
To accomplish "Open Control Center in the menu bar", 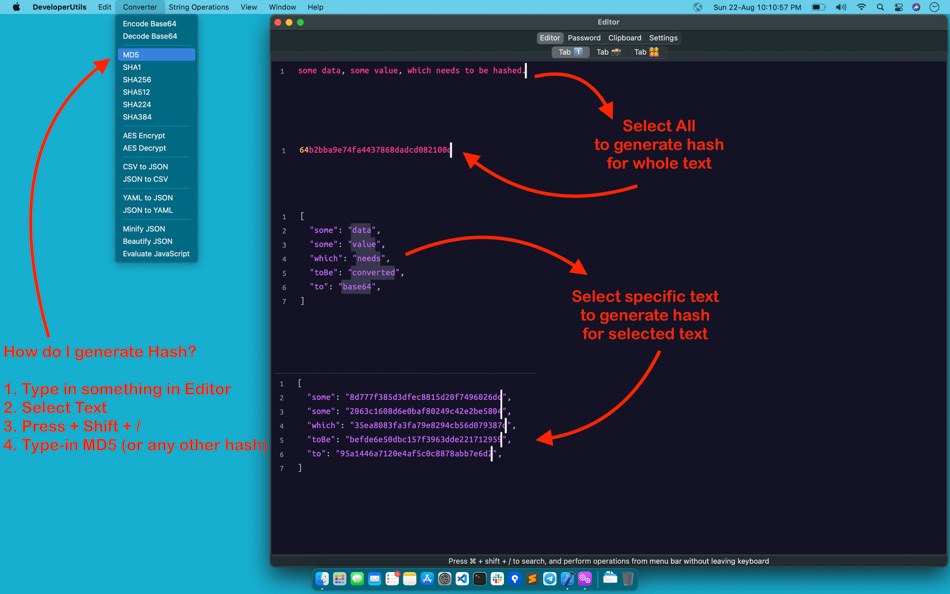I will pos(898,7).
